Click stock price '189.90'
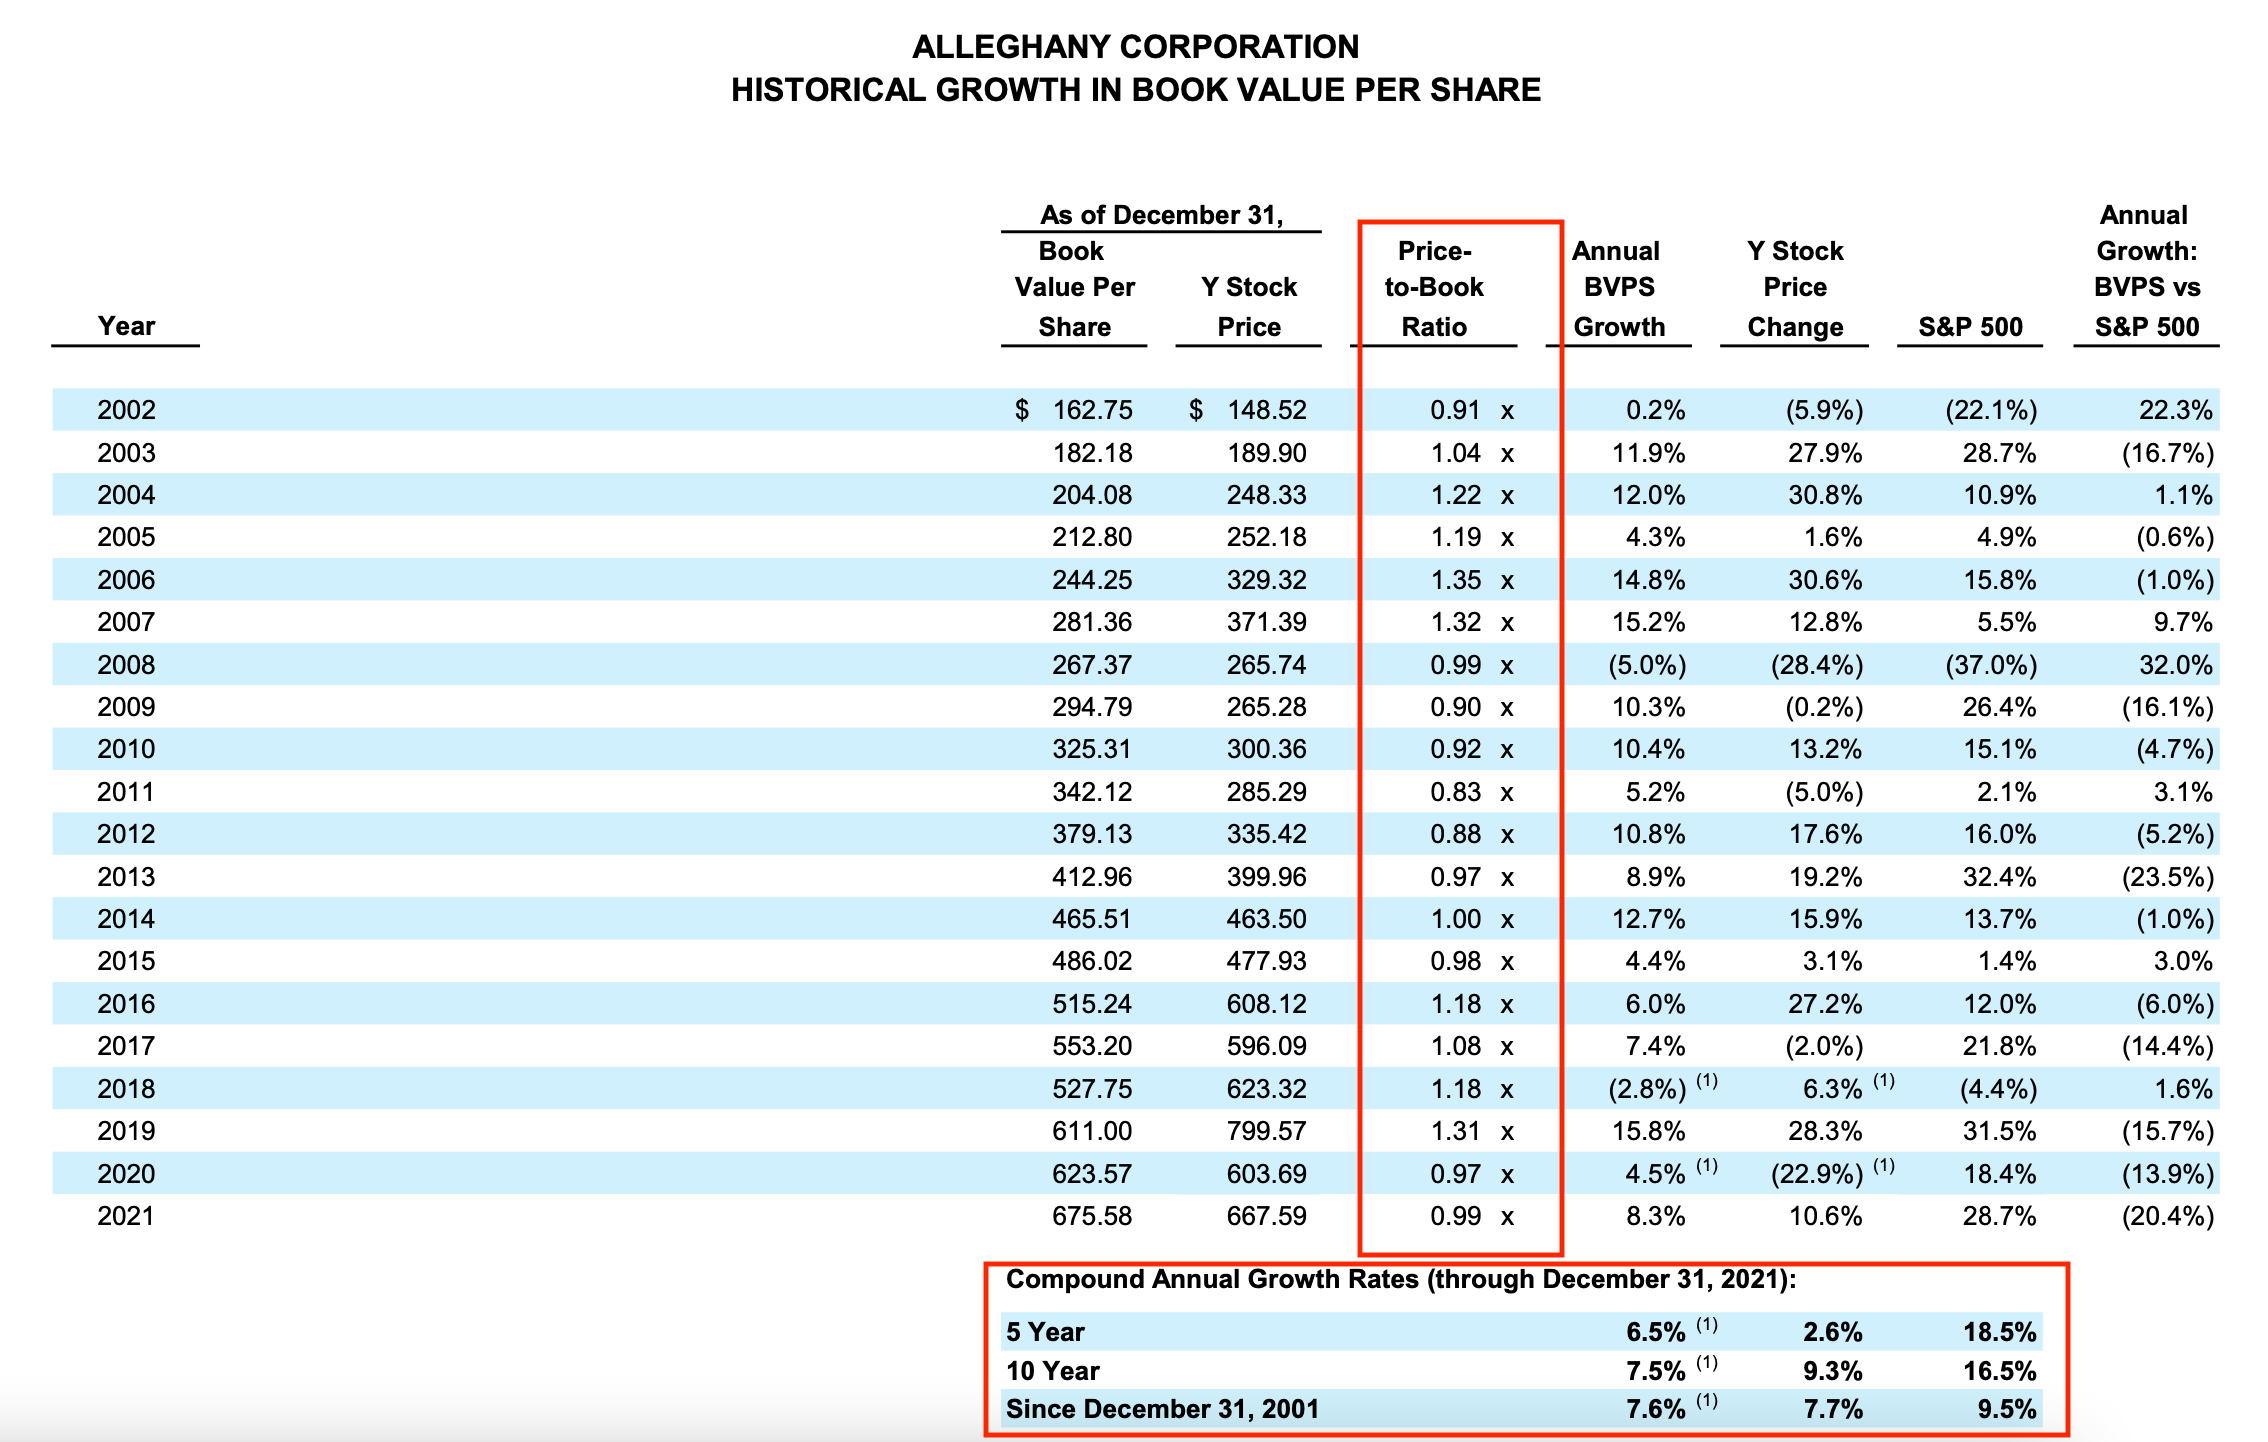 1267,453
